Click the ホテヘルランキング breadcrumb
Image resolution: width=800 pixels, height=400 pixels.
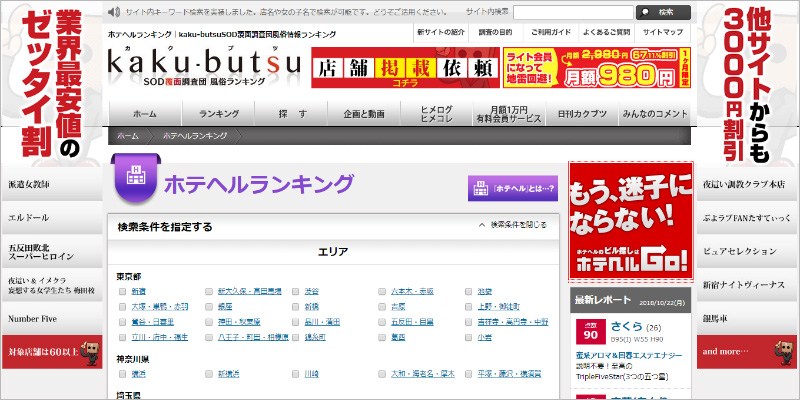[x=195, y=136]
